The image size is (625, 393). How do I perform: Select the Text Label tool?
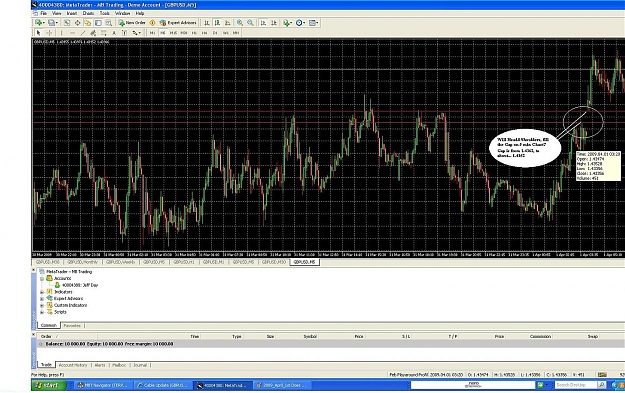[x=124, y=33]
